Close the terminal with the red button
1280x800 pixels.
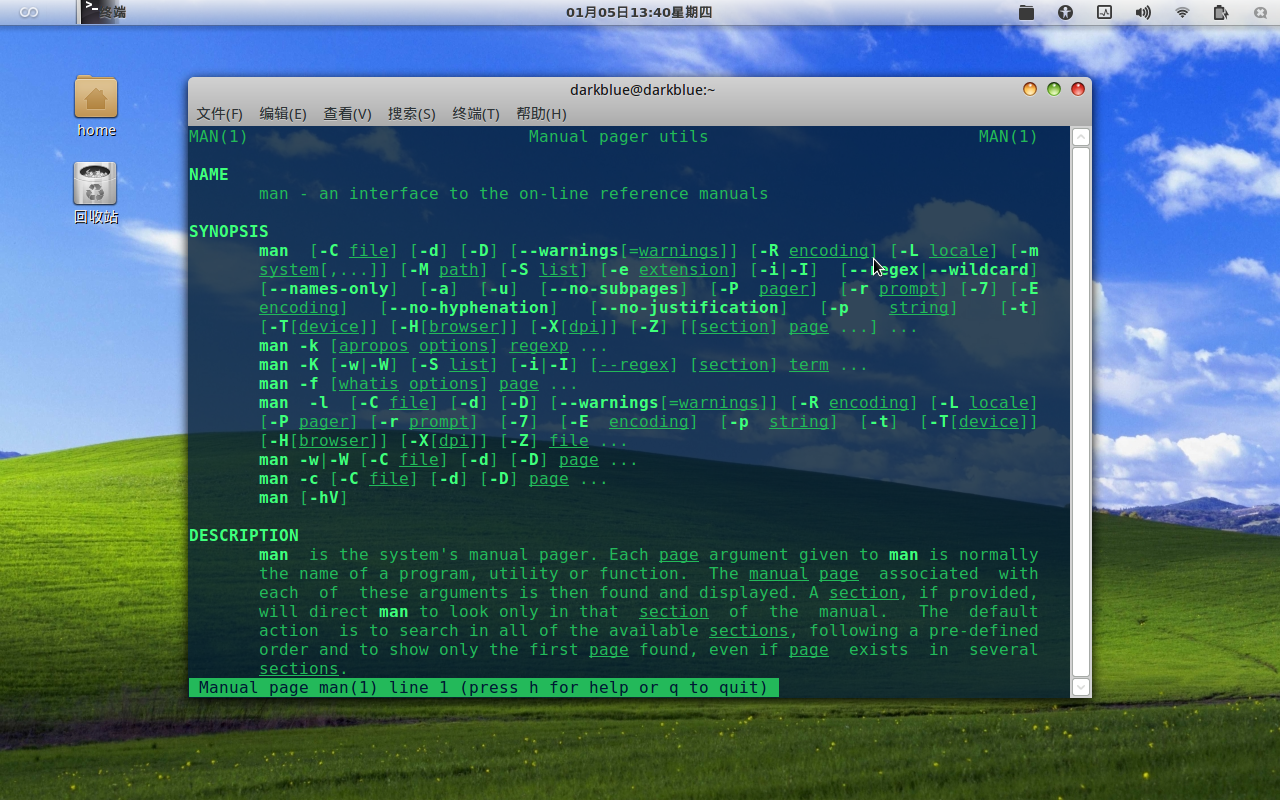click(1078, 89)
